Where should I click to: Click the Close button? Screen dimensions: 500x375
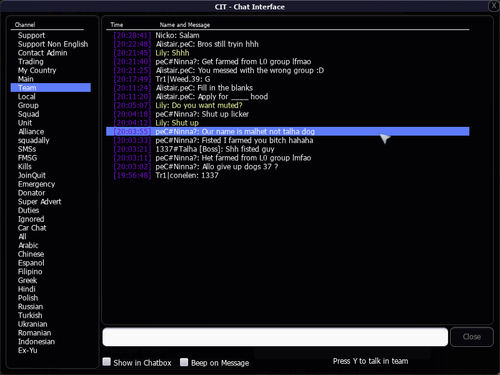point(472,337)
